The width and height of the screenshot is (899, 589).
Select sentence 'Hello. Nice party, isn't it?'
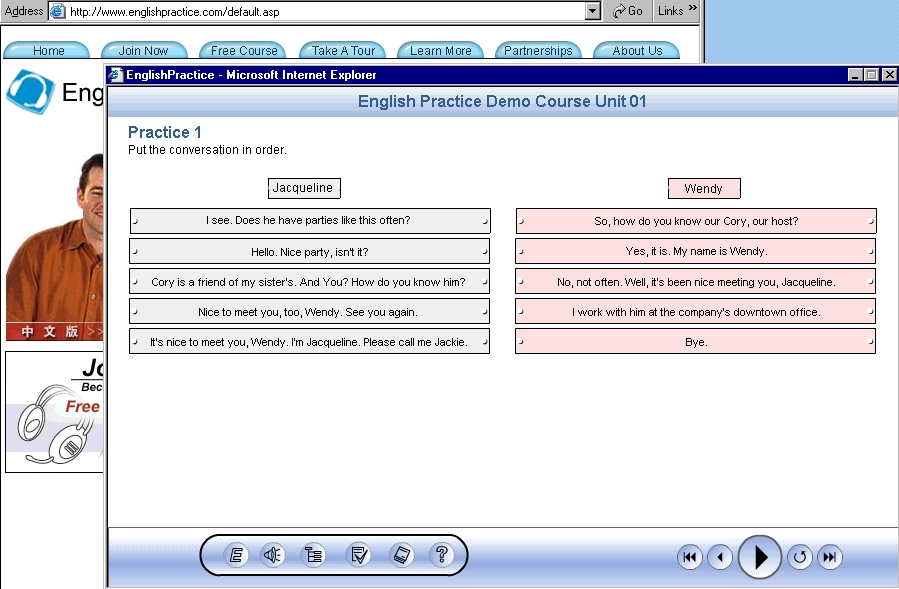click(310, 252)
